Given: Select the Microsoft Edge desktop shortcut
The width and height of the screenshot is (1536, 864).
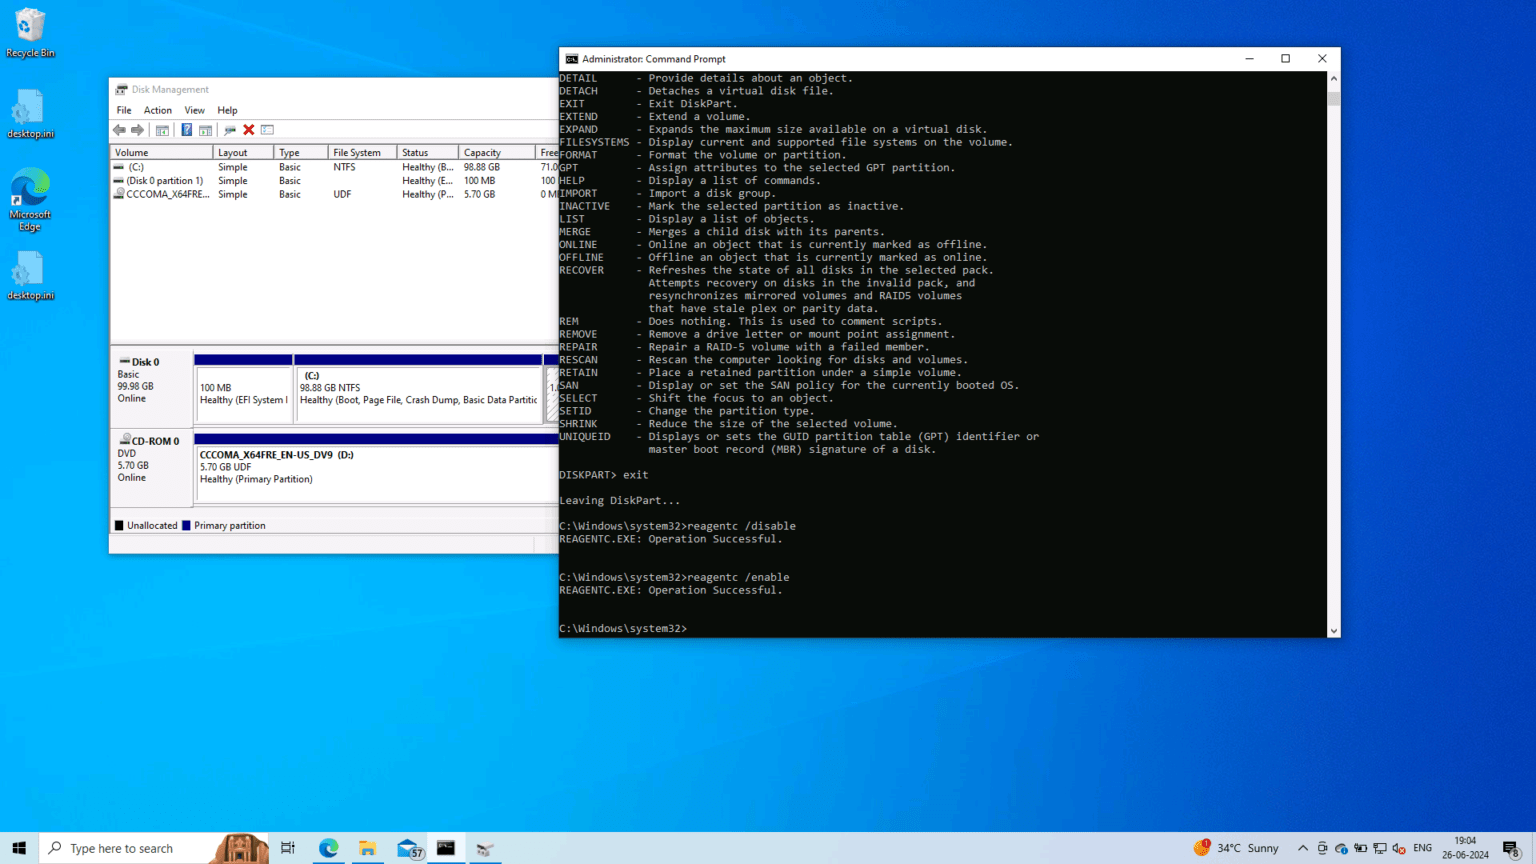Looking at the screenshot, I should pos(30,200).
